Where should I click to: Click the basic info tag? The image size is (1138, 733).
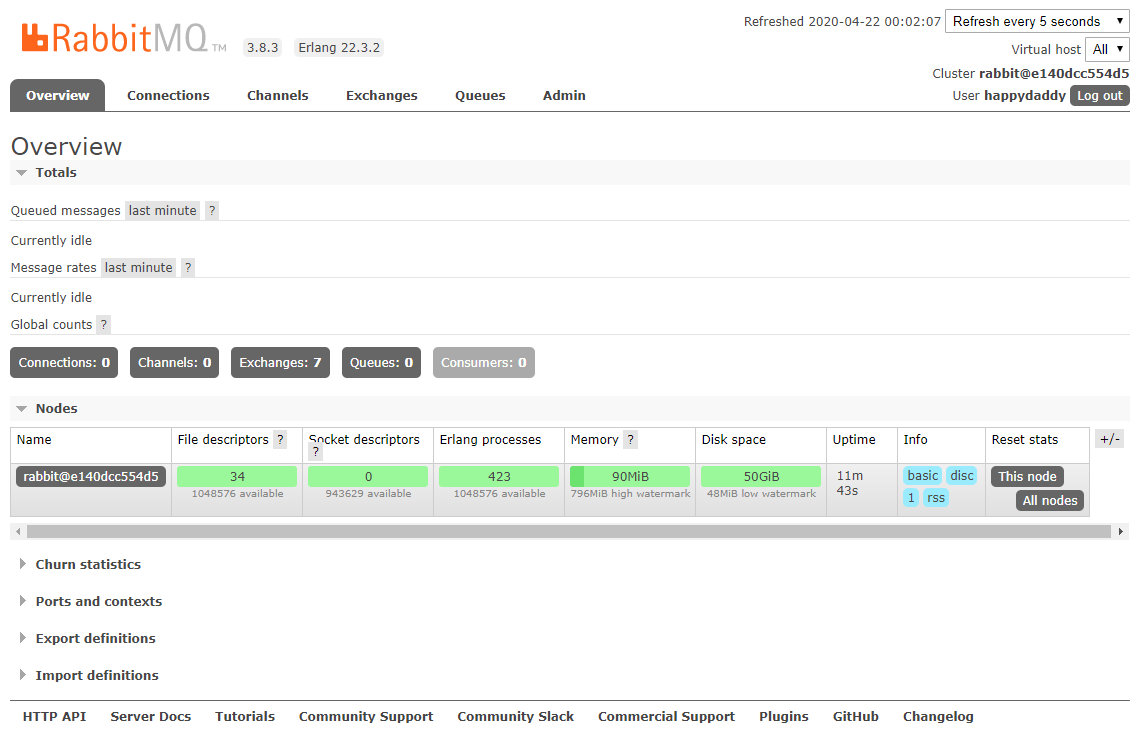tap(922, 475)
